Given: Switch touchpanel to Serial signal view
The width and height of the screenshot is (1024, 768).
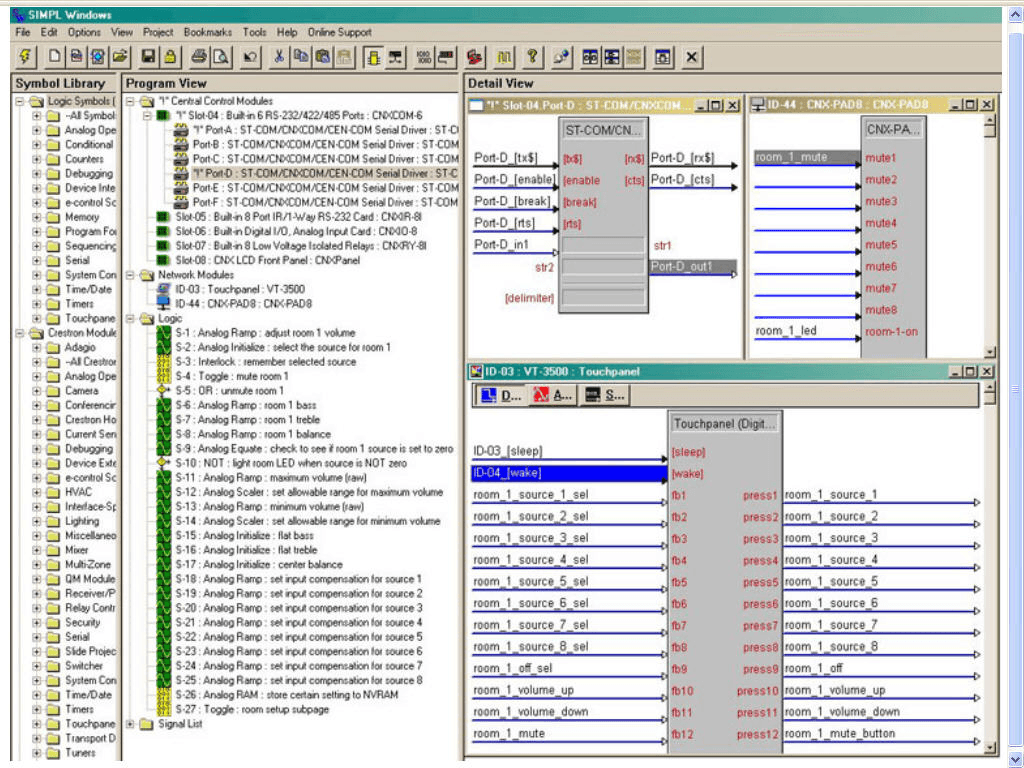Looking at the screenshot, I should 605,395.
